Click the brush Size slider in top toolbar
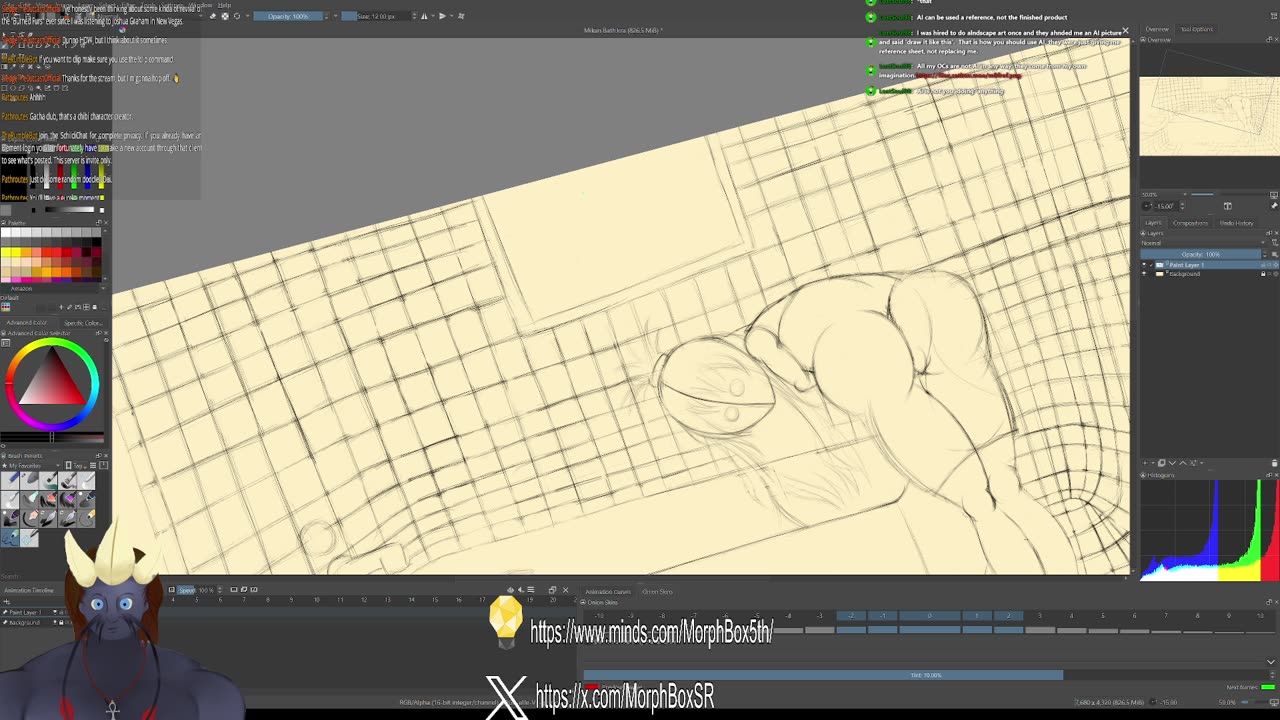Image resolution: width=1280 pixels, height=720 pixels. coord(376,16)
